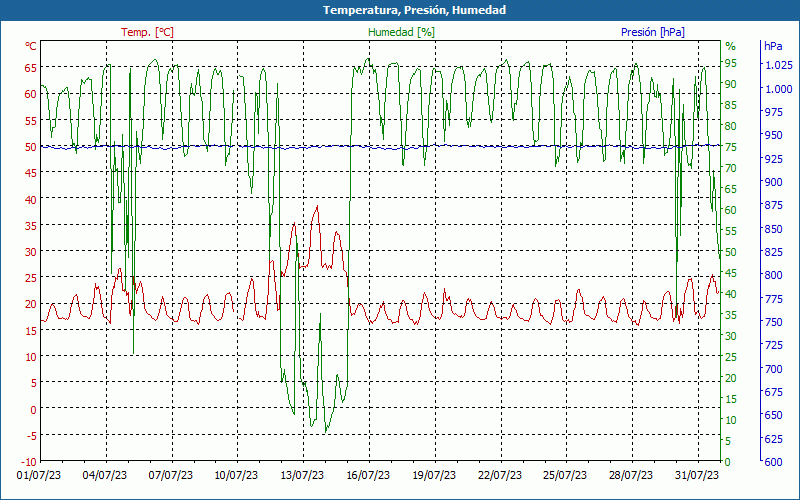Select the green 'Humedad [%]' legend label

pyautogui.click(x=402, y=32)
